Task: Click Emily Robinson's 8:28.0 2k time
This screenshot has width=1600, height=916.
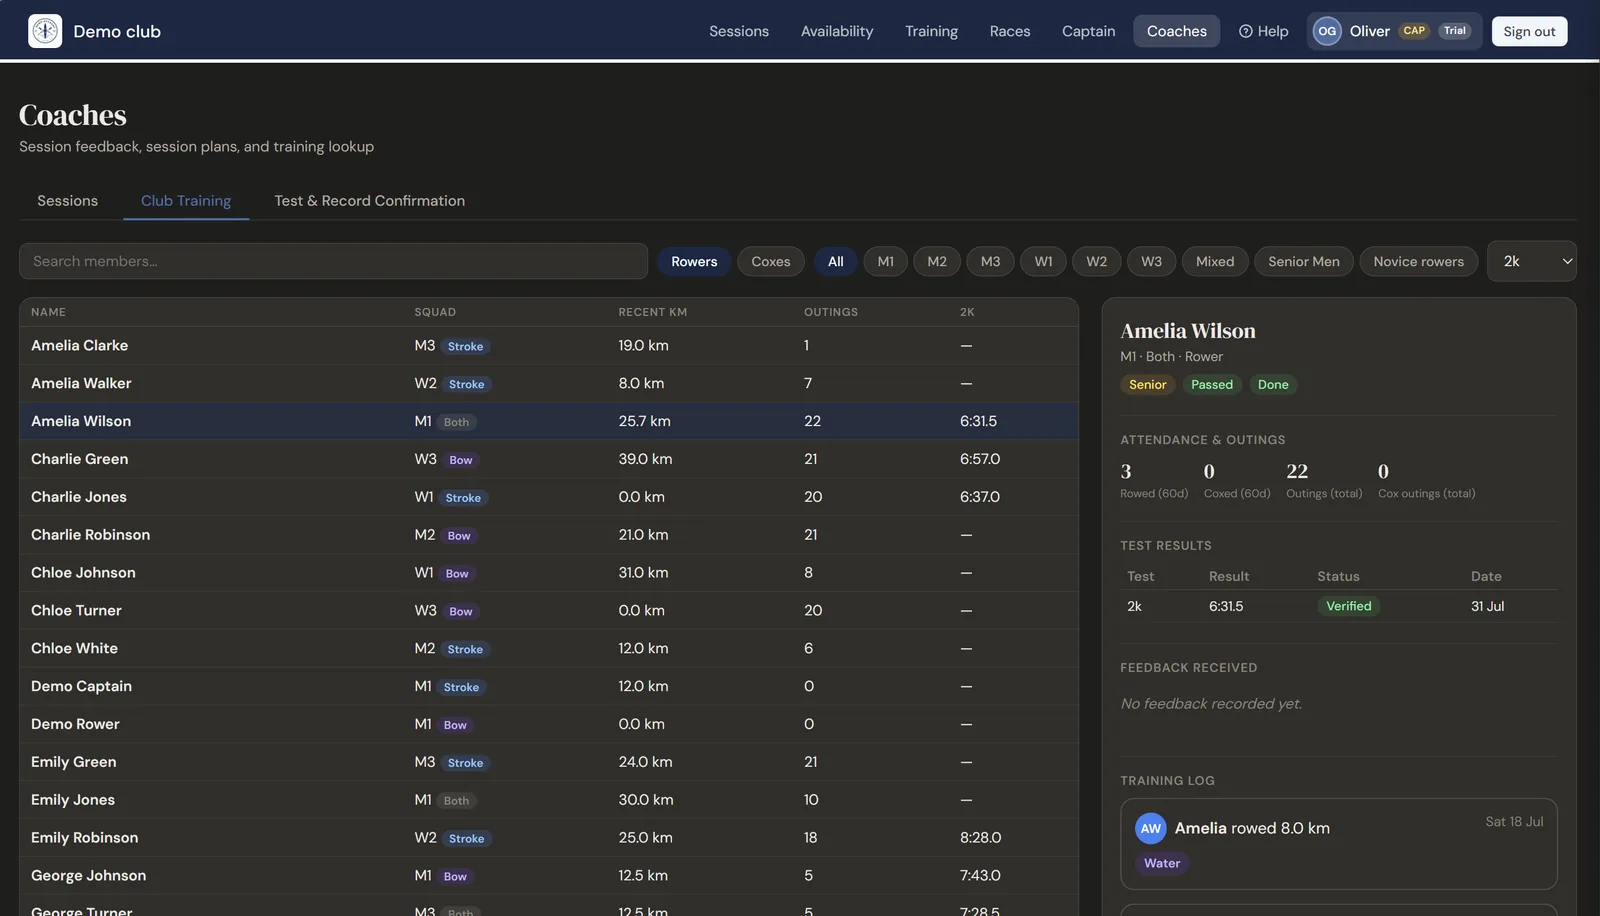Action: point(980,838)
